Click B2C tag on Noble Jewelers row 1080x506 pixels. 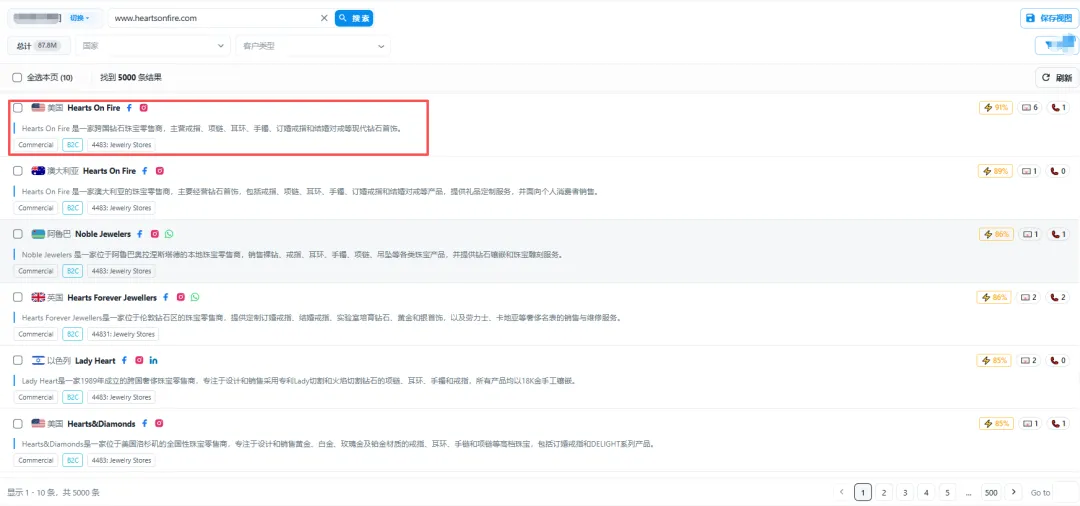tap(72, 271)
